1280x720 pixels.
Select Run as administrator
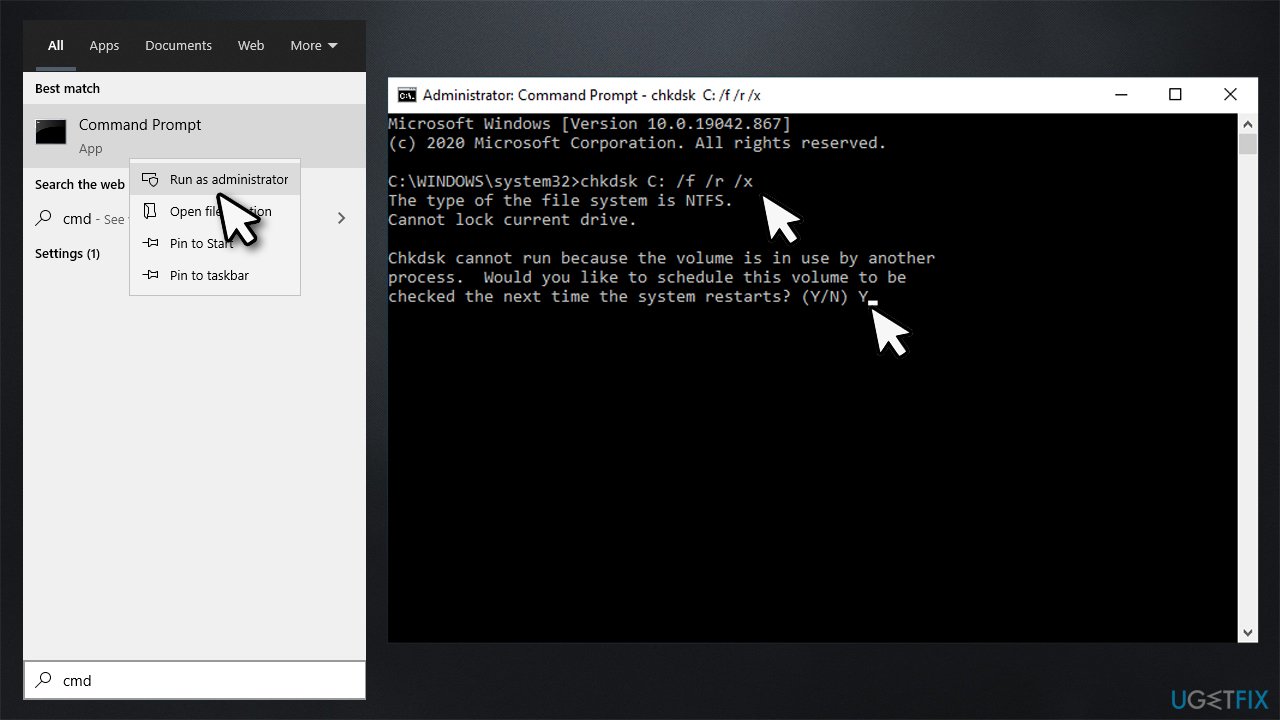(229, 179)
